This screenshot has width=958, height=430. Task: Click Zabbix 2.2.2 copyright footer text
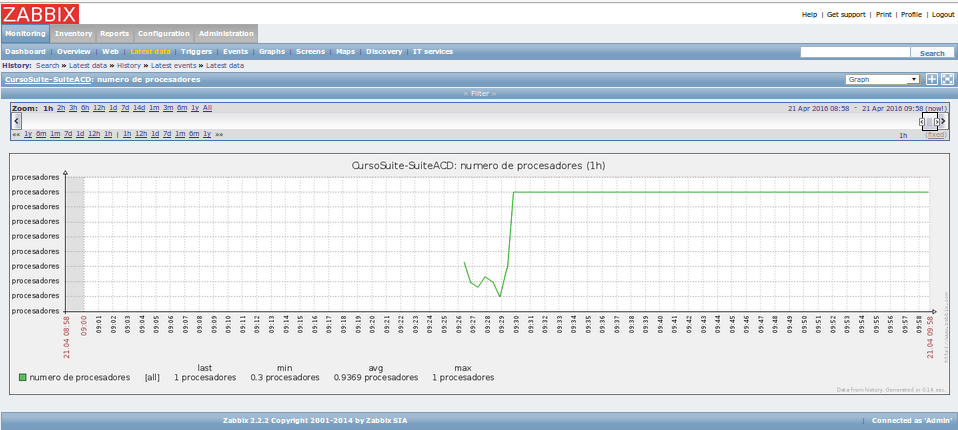point(315,421)
